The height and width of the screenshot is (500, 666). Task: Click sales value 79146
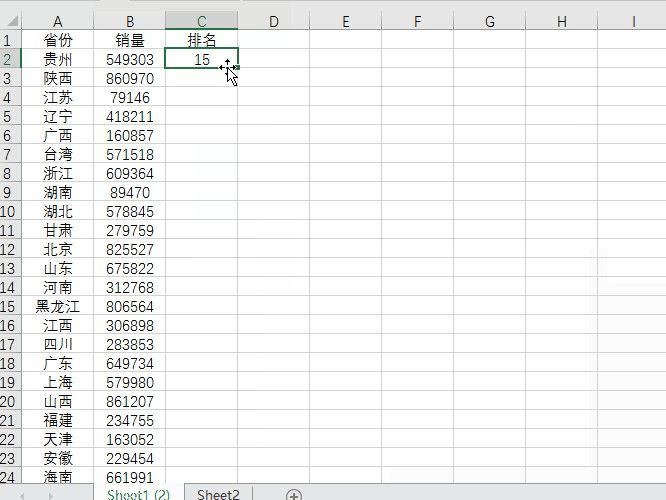pos(130,97)
